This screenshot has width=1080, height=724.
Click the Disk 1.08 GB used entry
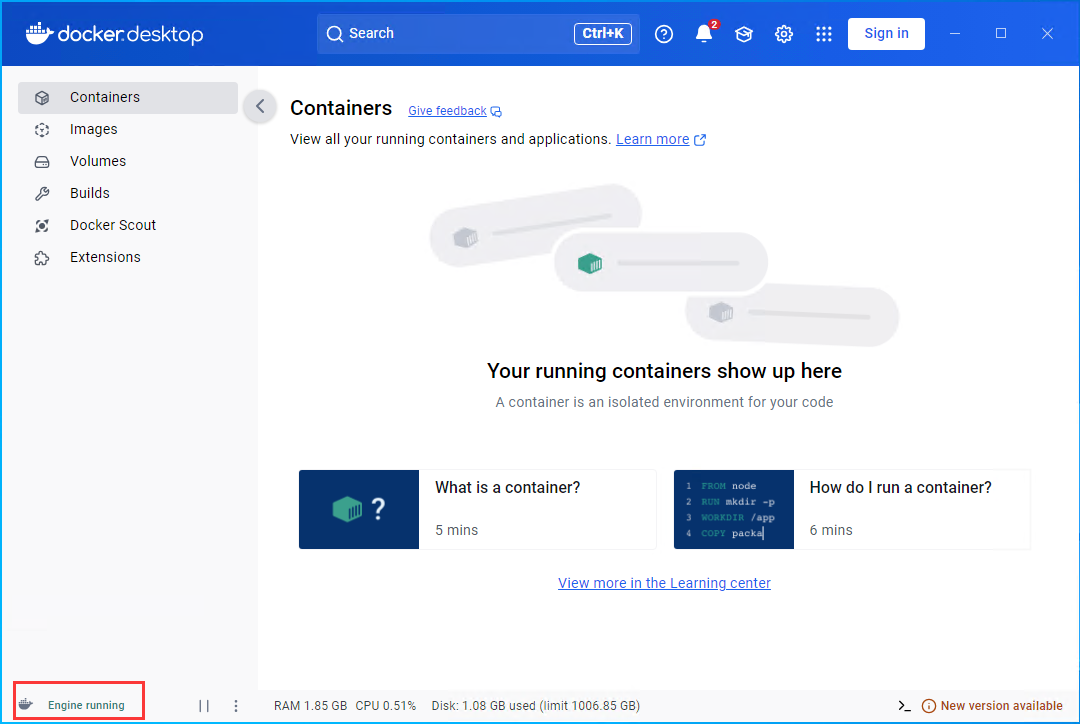536,705
